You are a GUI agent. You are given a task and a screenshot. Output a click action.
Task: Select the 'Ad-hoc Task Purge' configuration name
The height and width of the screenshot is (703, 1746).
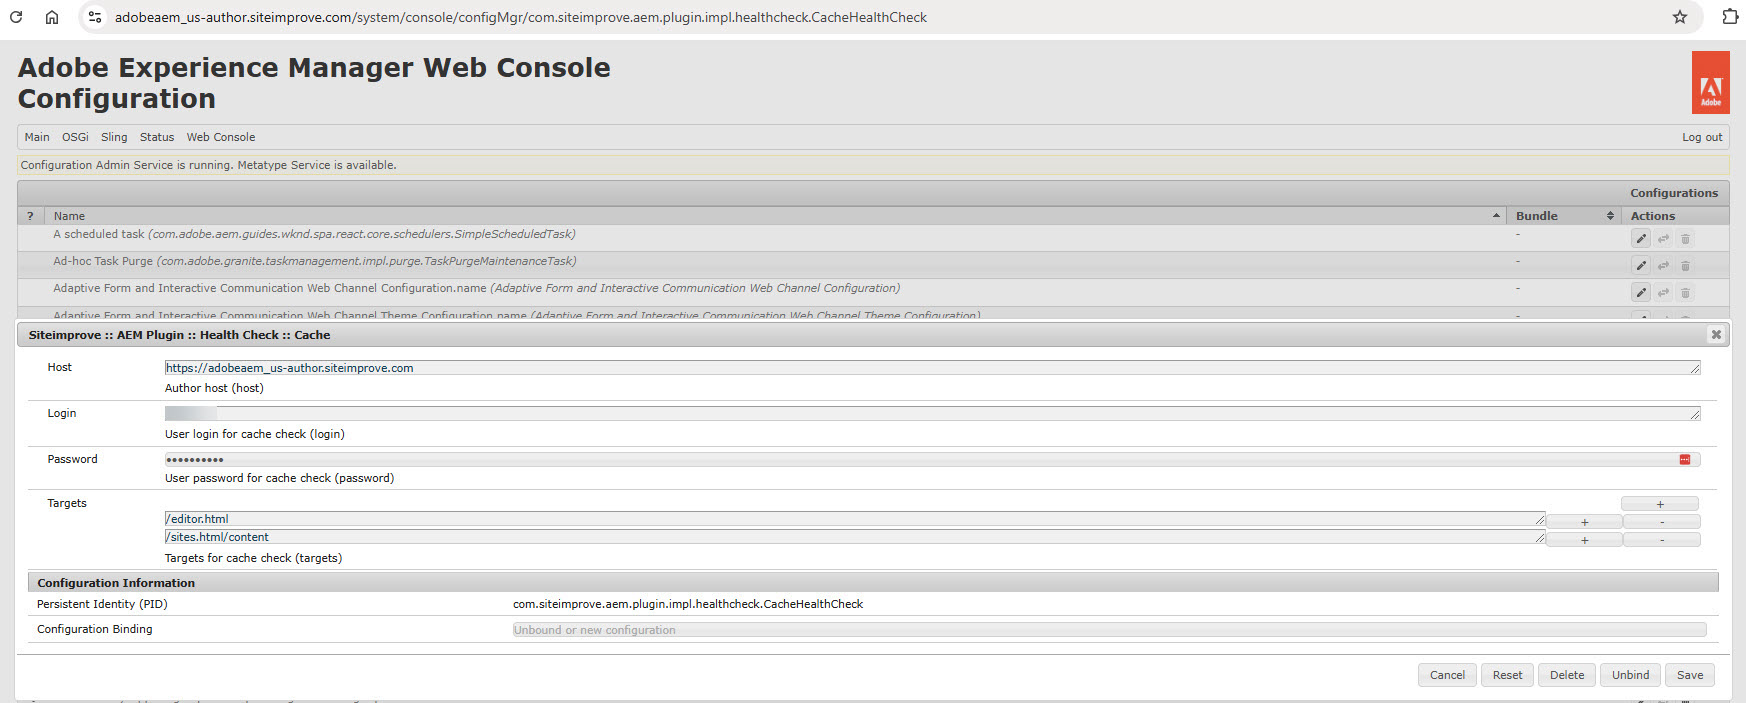[315, 261]
